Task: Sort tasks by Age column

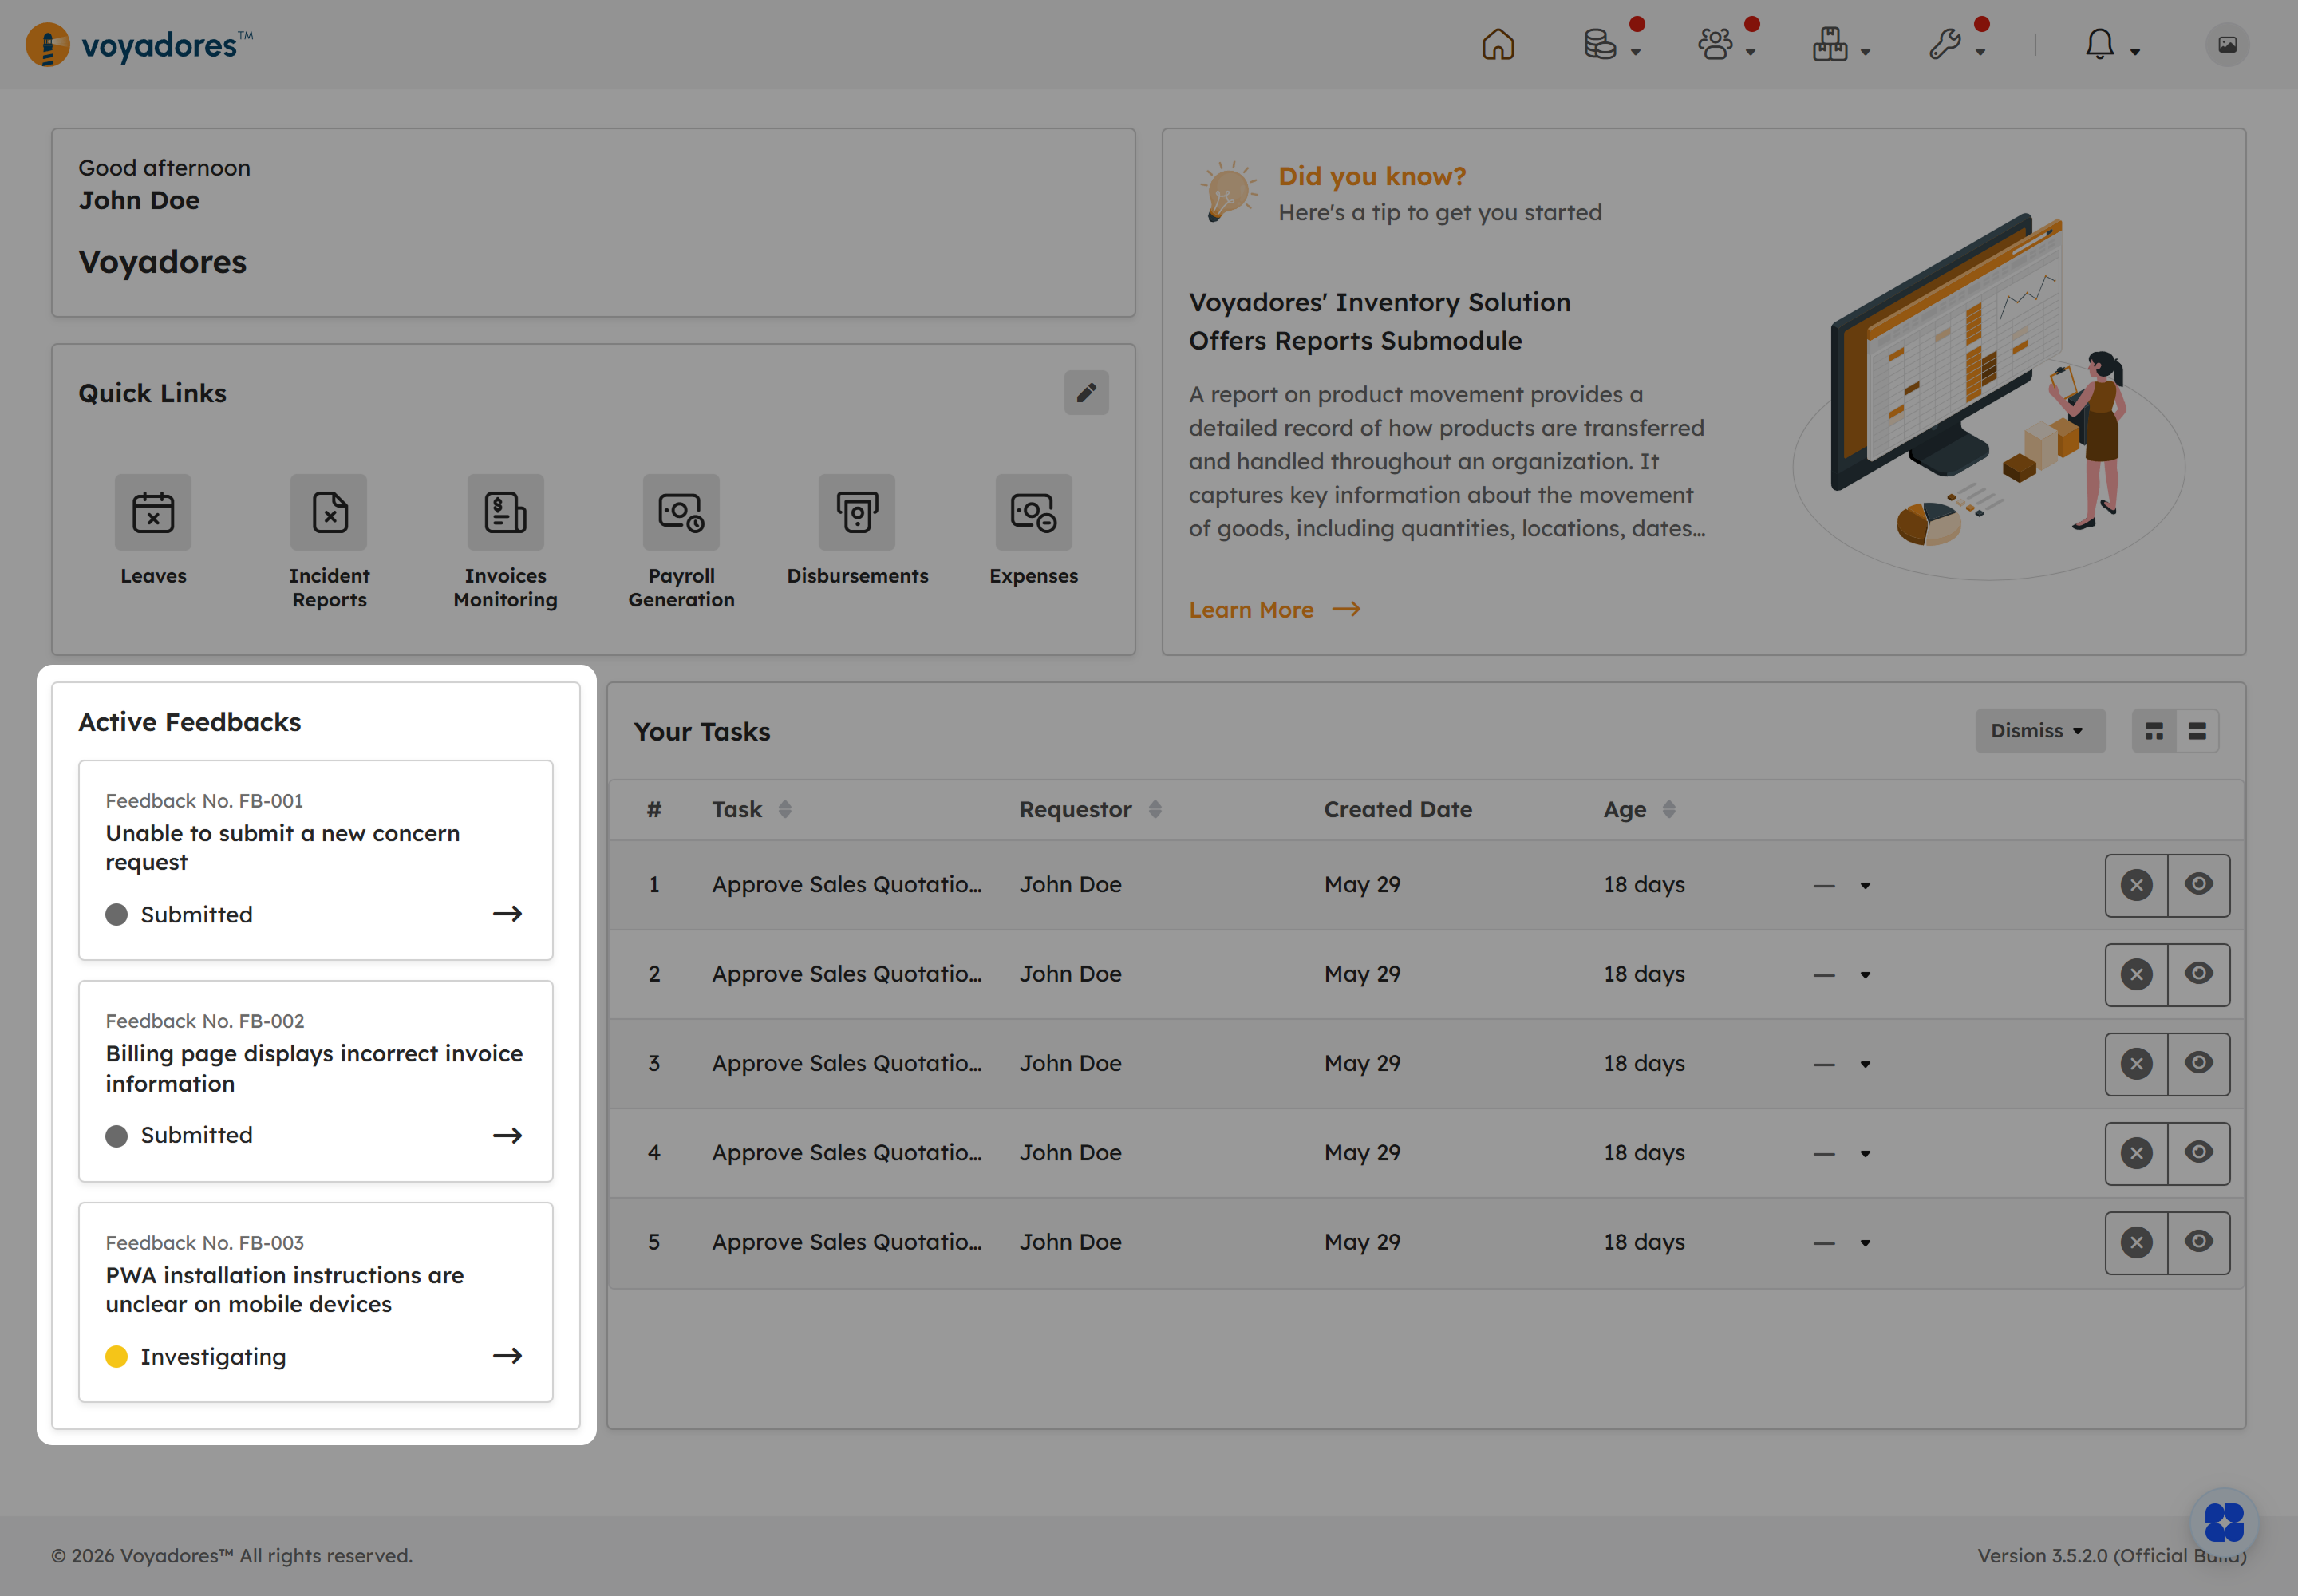Action: 1669,810
